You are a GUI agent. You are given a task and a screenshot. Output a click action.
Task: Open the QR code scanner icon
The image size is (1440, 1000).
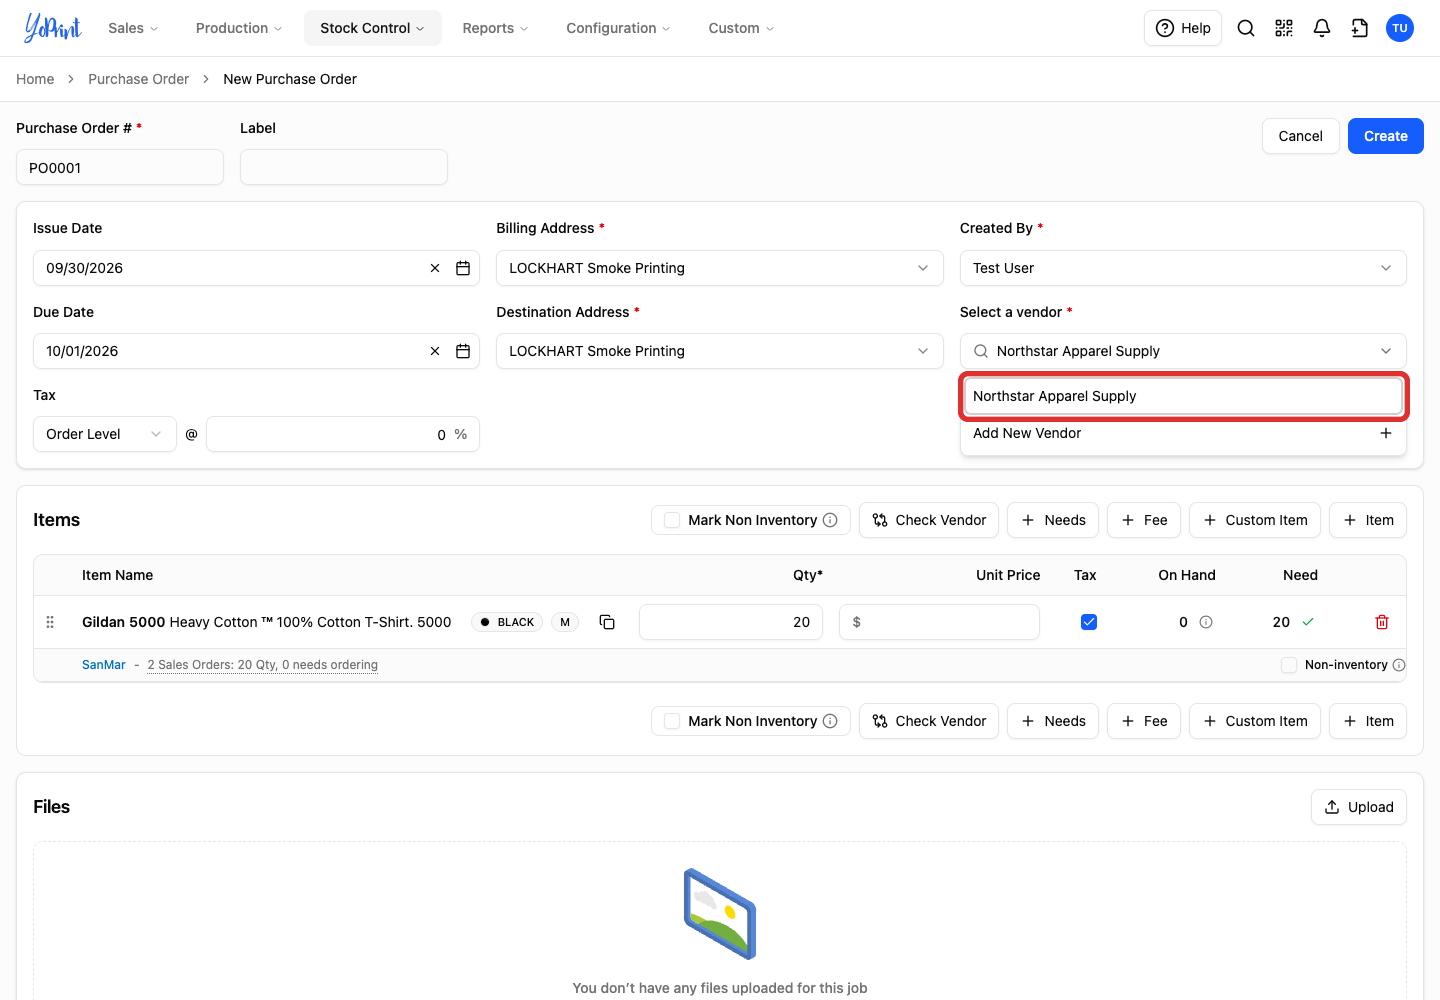[x=1284, y=28]
